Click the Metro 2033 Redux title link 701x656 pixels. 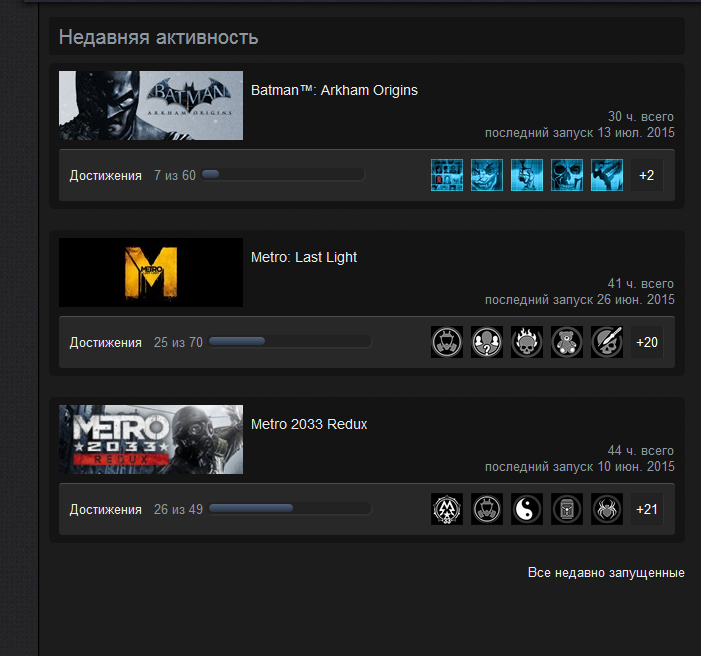309,424
